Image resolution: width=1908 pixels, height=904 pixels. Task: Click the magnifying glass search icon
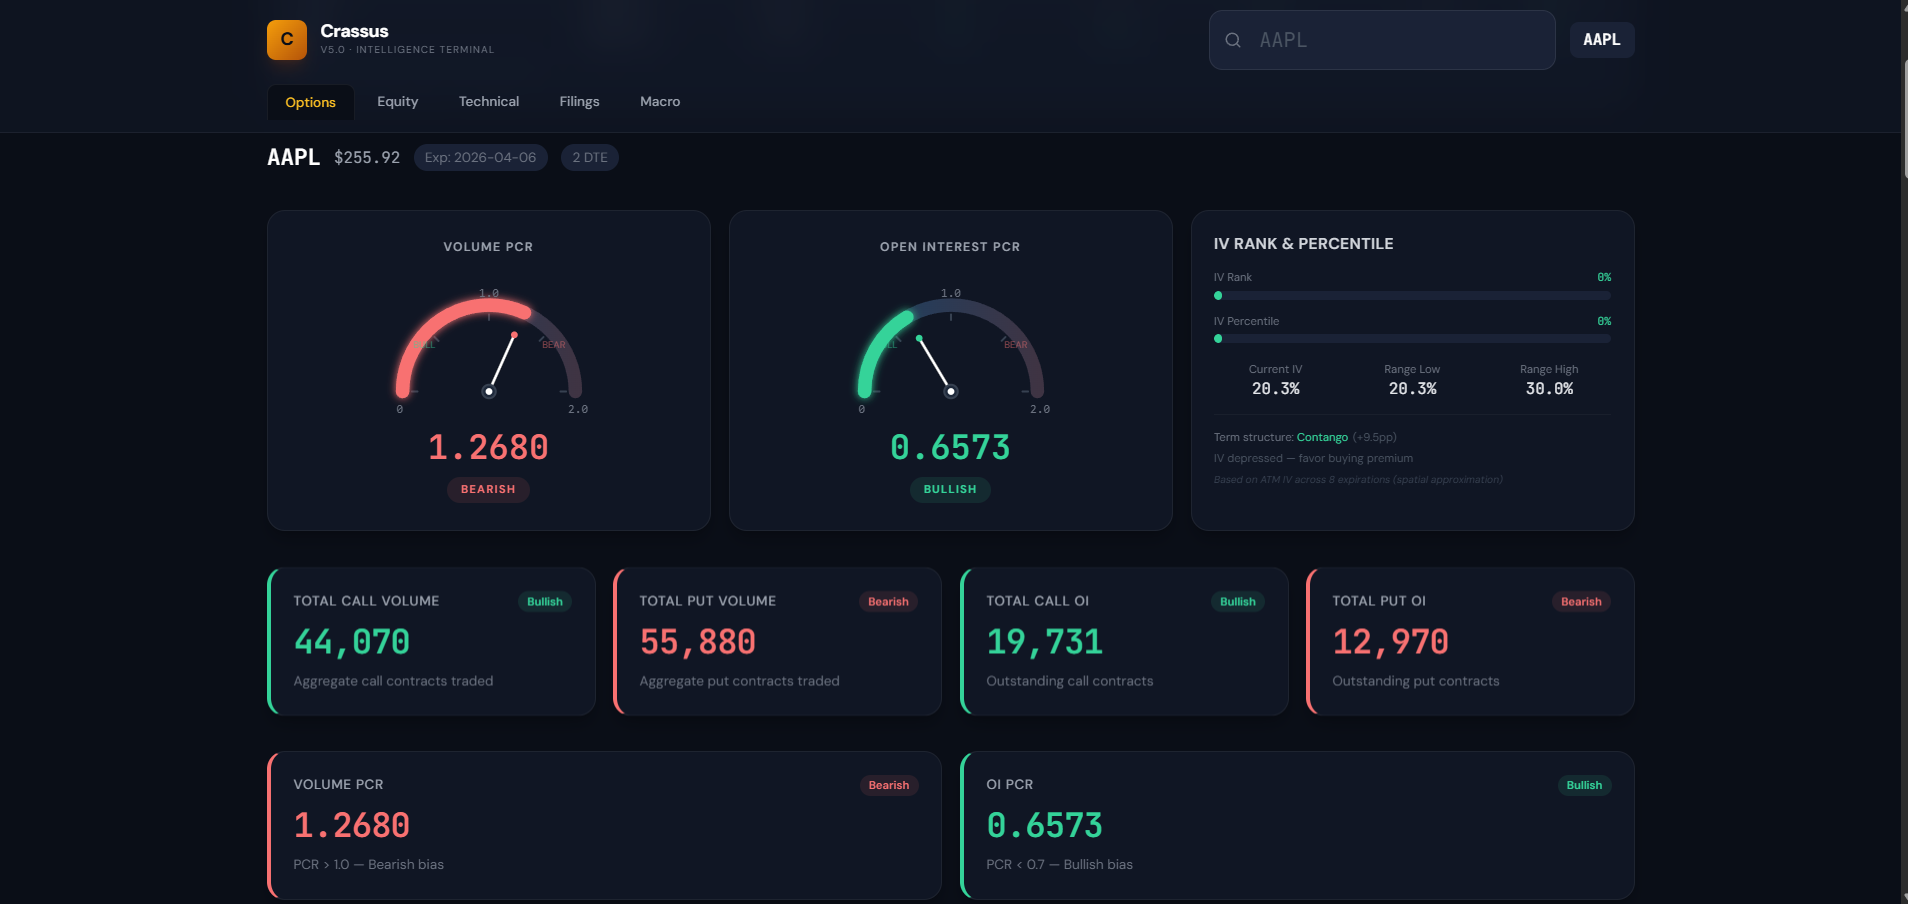1233,40
